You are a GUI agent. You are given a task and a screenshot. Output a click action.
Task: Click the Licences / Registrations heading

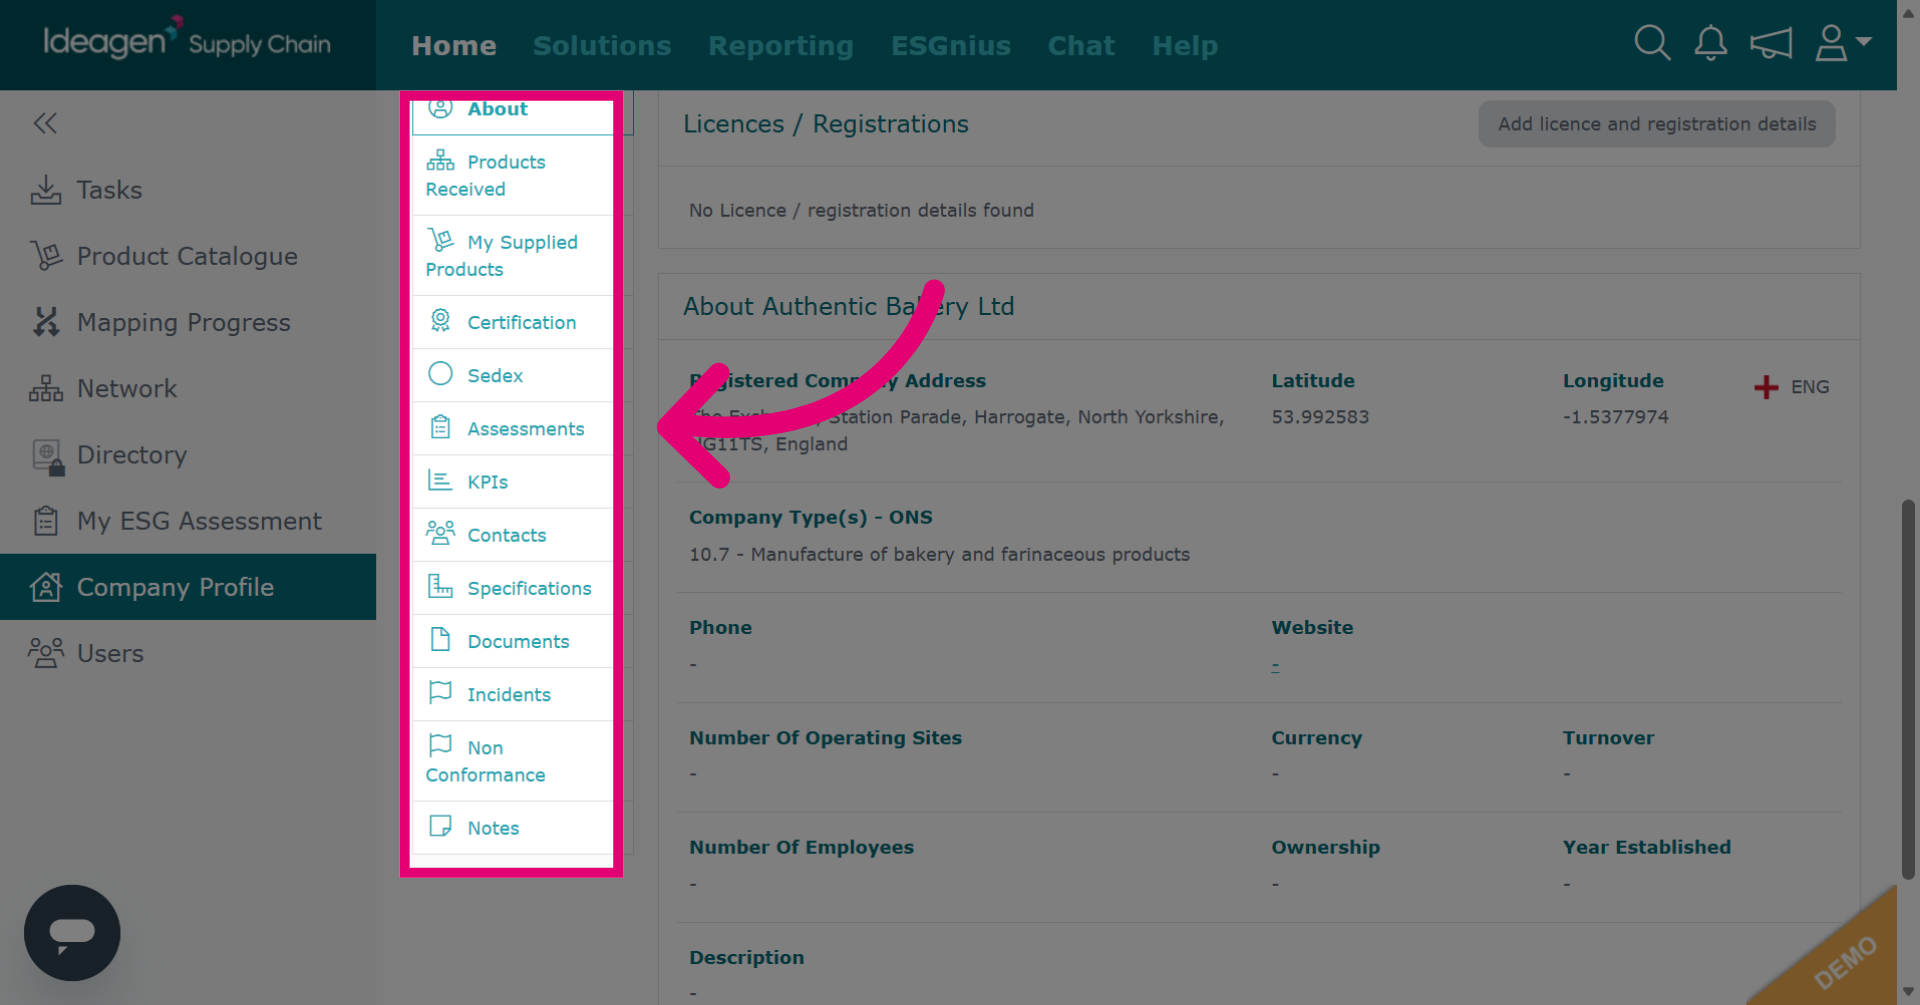(826, 124)
